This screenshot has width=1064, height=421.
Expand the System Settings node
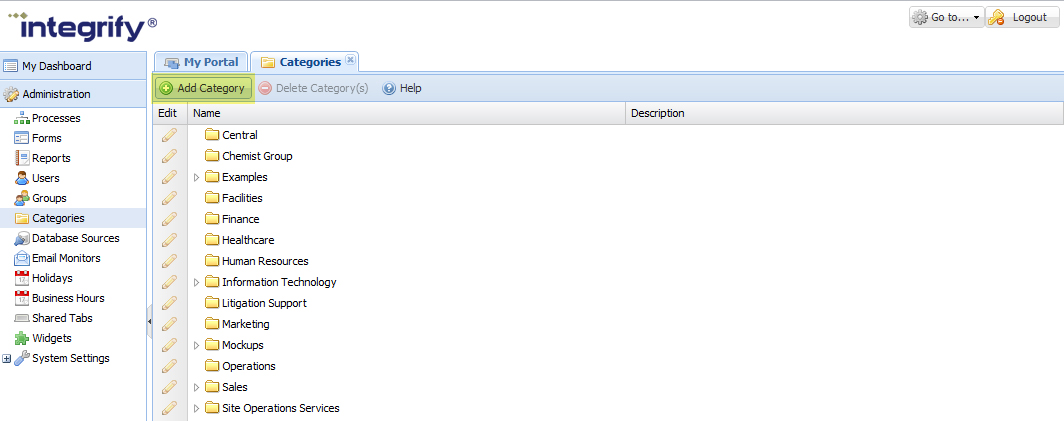[7, 359]
